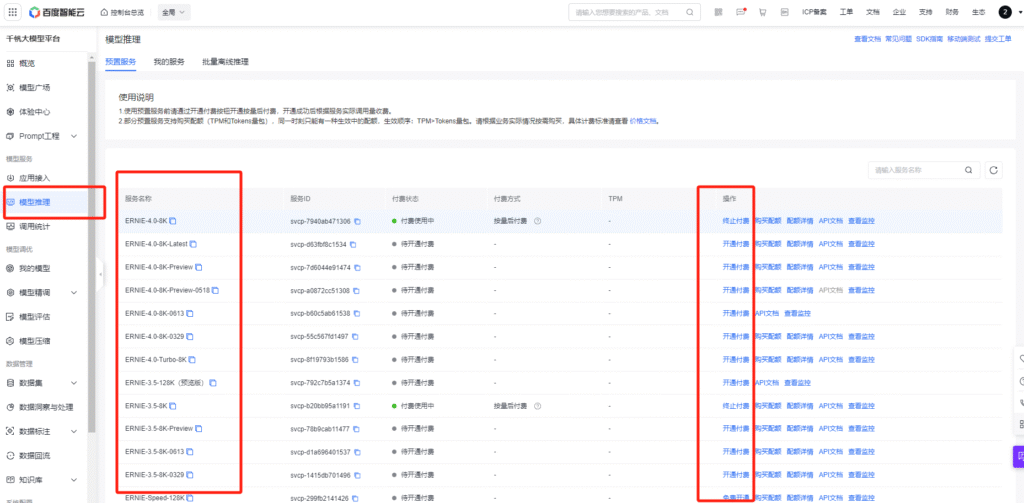
Task: Click API文档 for ERNIE-3.5-128K preview row
Action: pos(767,382)
